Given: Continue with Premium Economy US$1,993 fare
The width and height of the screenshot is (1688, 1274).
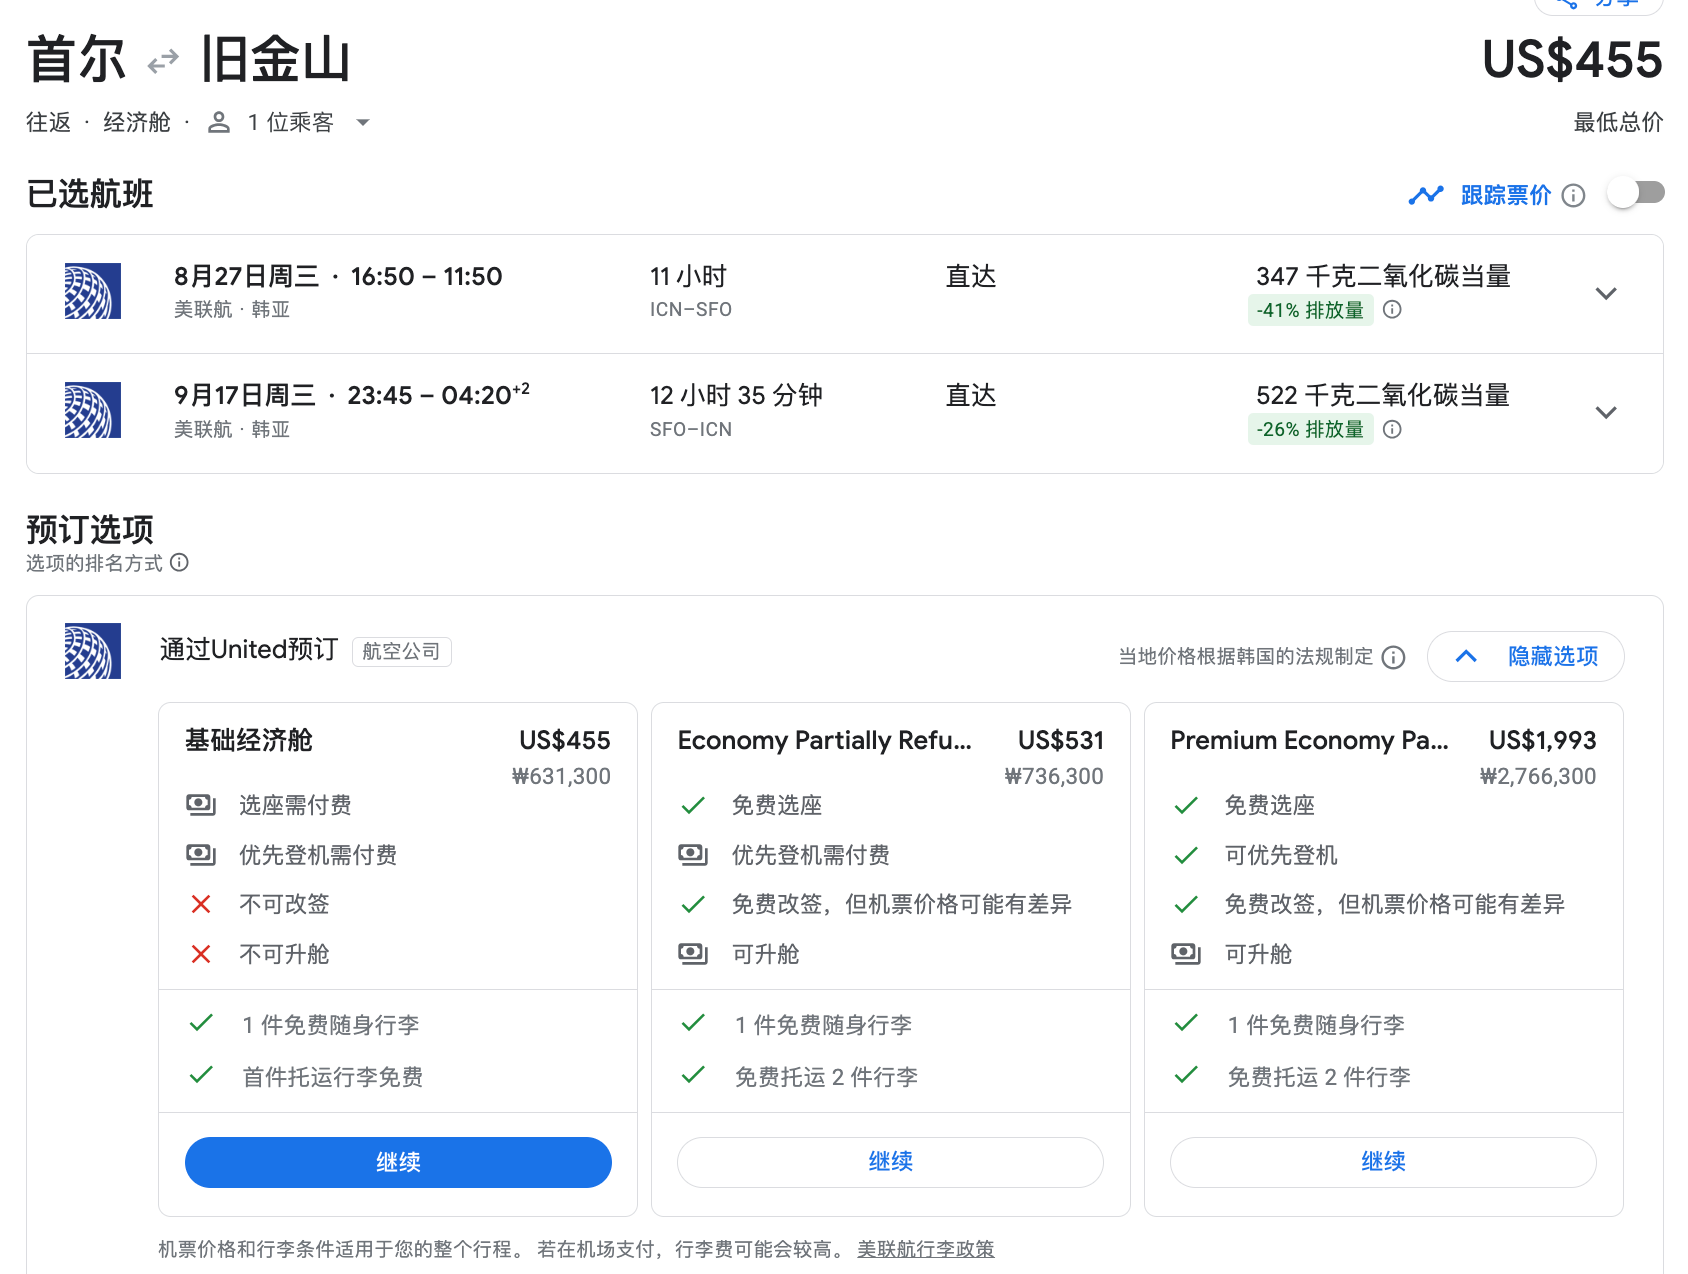Looking at the screenshot, I should 1383,1162.
